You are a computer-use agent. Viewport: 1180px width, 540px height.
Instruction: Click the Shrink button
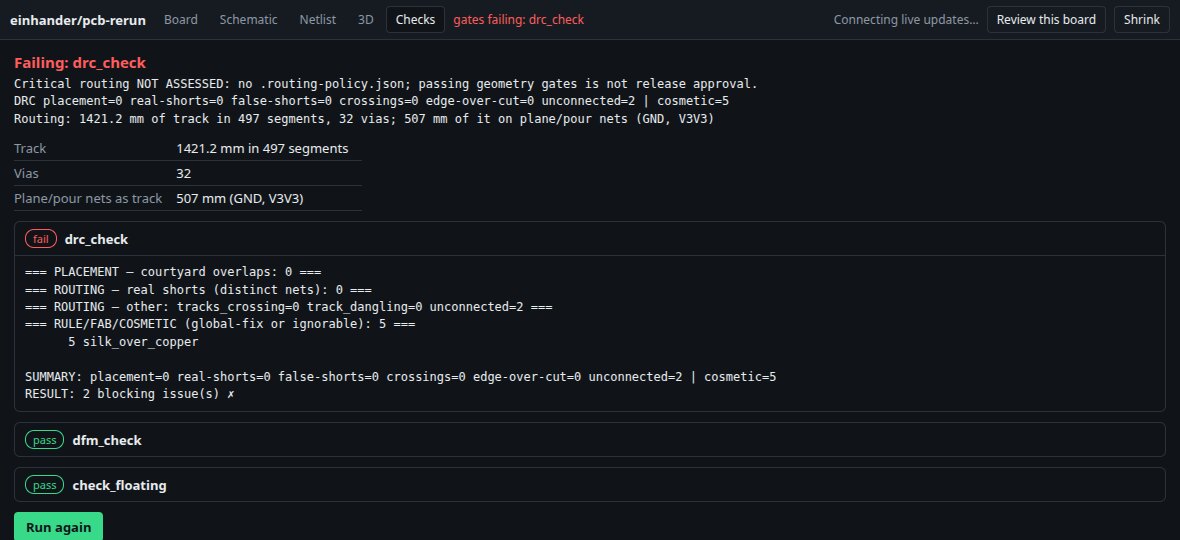[1142, 20]
